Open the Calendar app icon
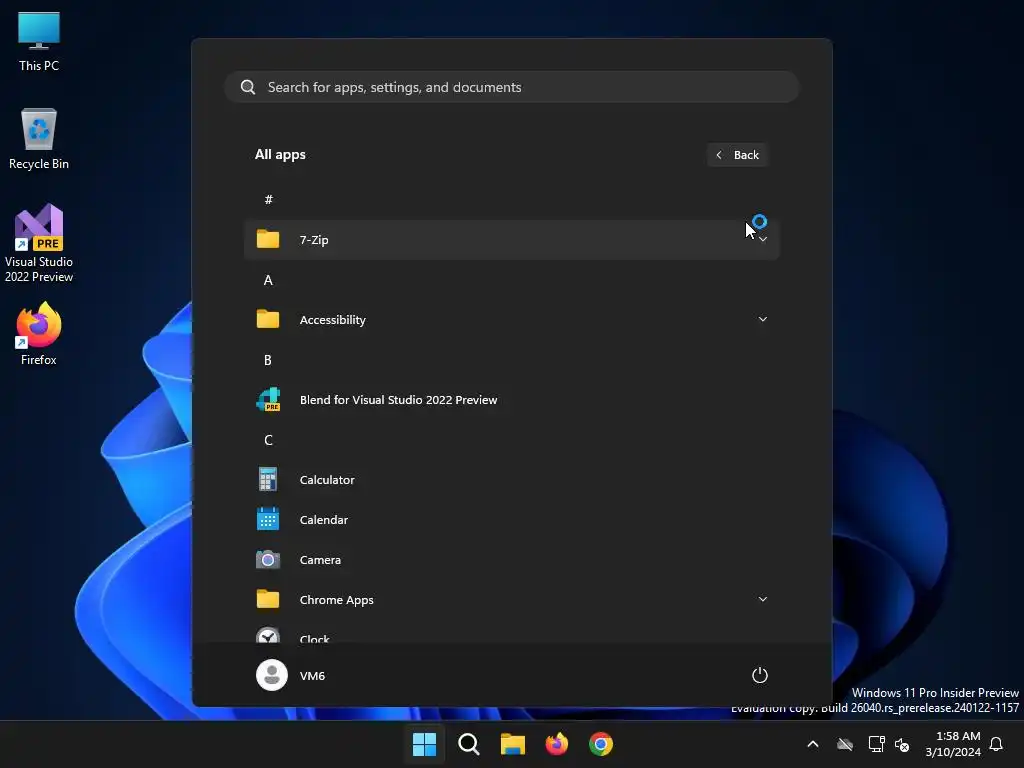Image resolution: width=1024 pixels, height=768 pixels. 268,519
